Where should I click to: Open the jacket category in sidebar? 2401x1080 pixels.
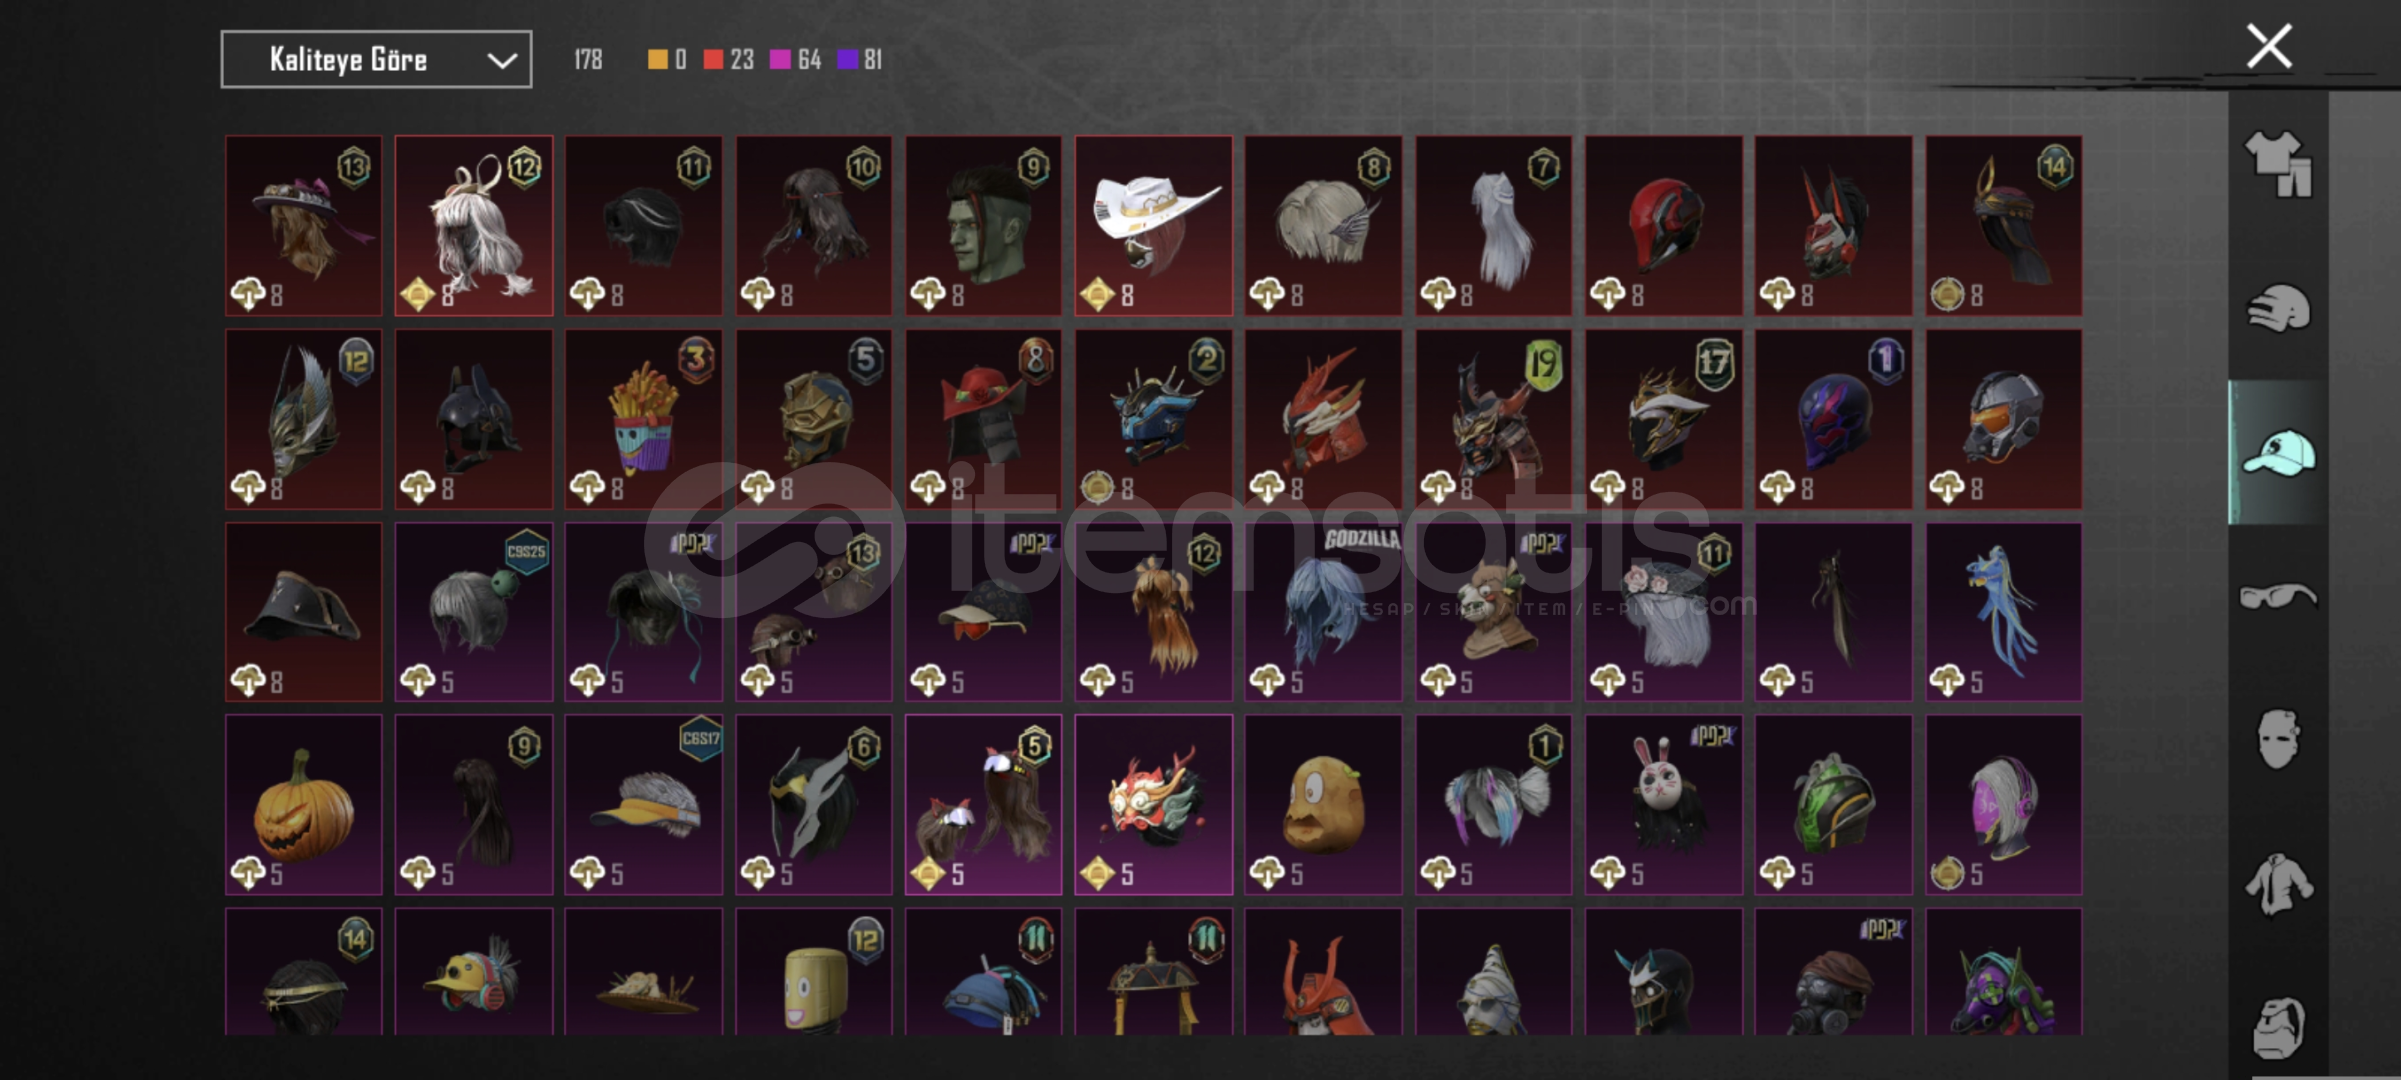pyautogui.click(x=2279, y=884)
